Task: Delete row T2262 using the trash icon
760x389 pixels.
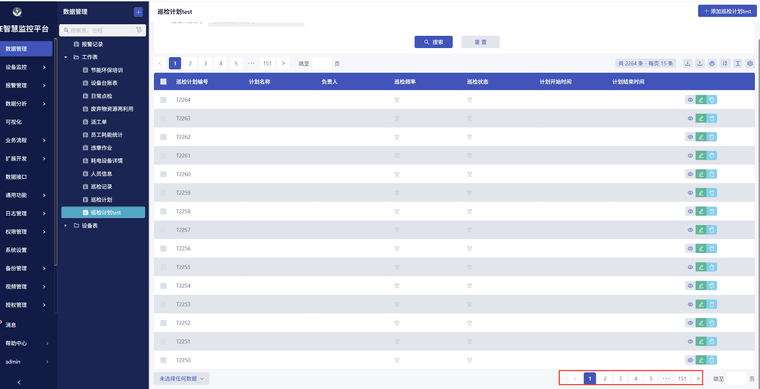Action: pos(712,137)
